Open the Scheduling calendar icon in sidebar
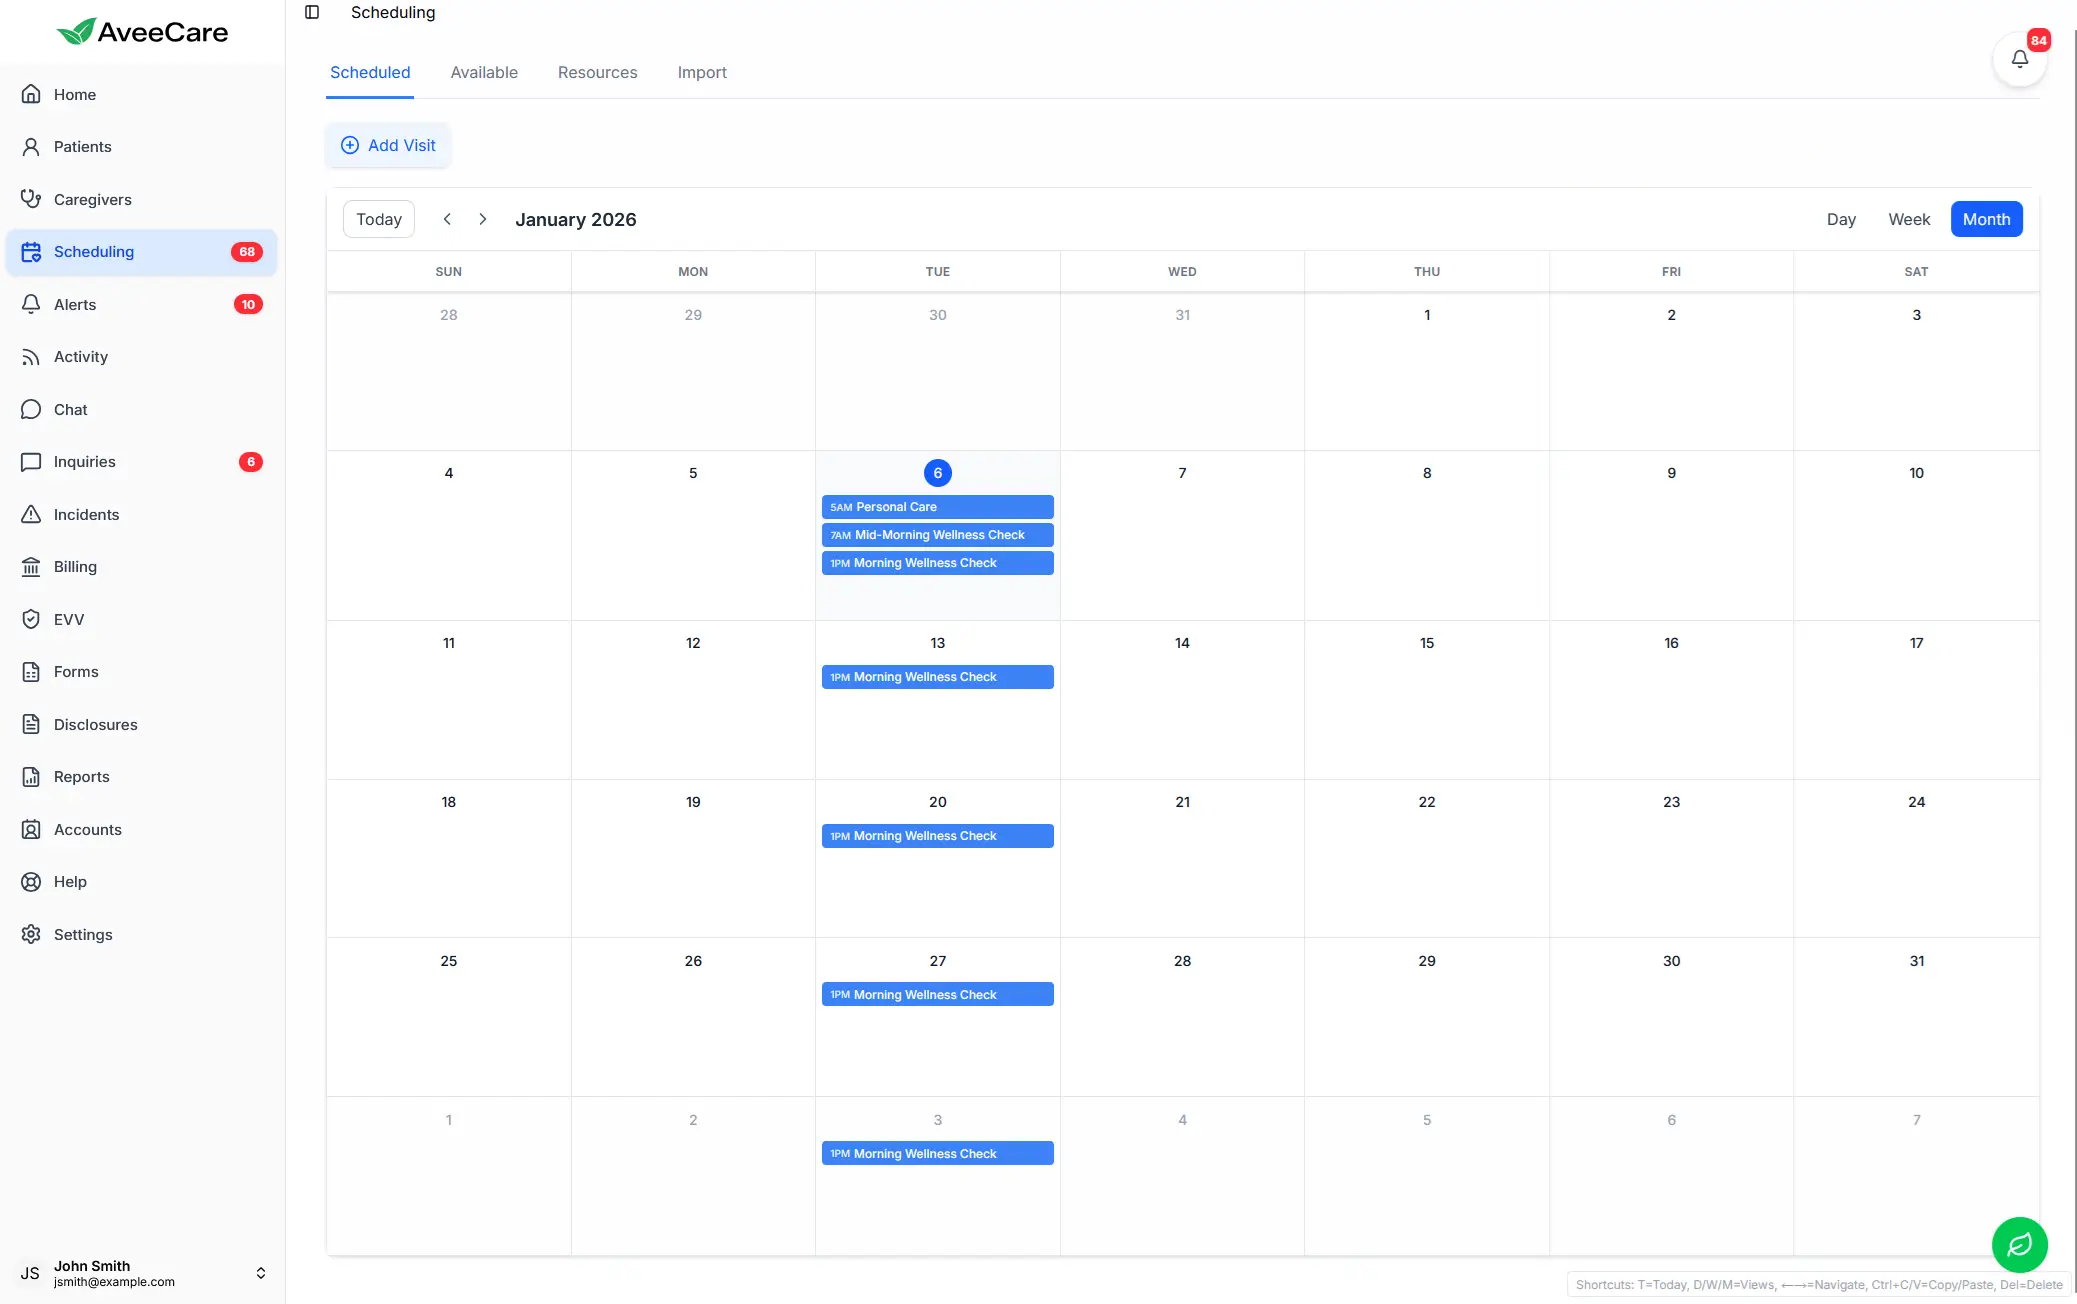The image size is (2077, 1304). point(31,252)
